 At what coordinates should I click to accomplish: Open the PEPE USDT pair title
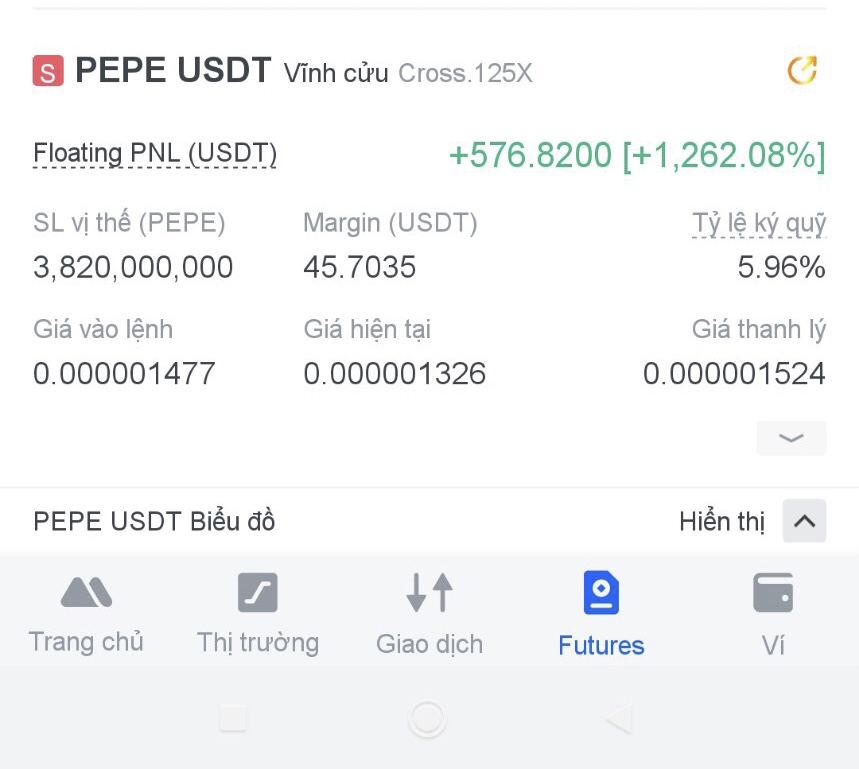(x=173, y=71)
